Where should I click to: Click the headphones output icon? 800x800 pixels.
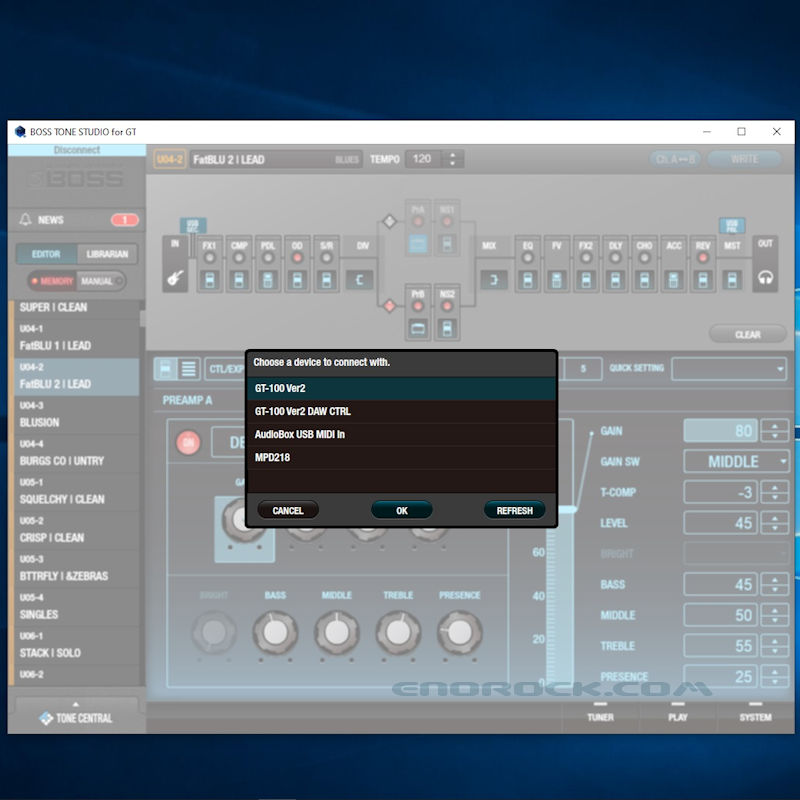tap(766, 278)
